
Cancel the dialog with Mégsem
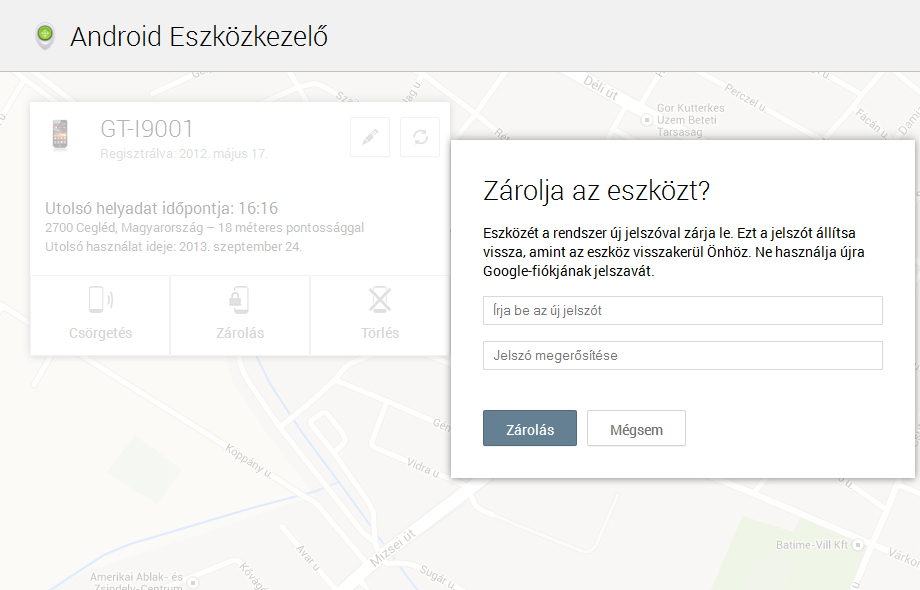click(x=636, y=428)
